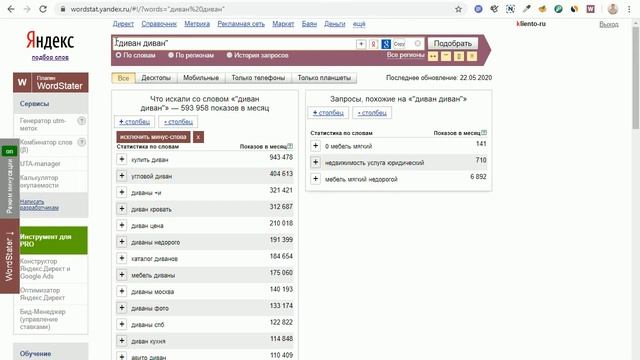Open the Chrome three-dot menu

click(x=629, y=9)
